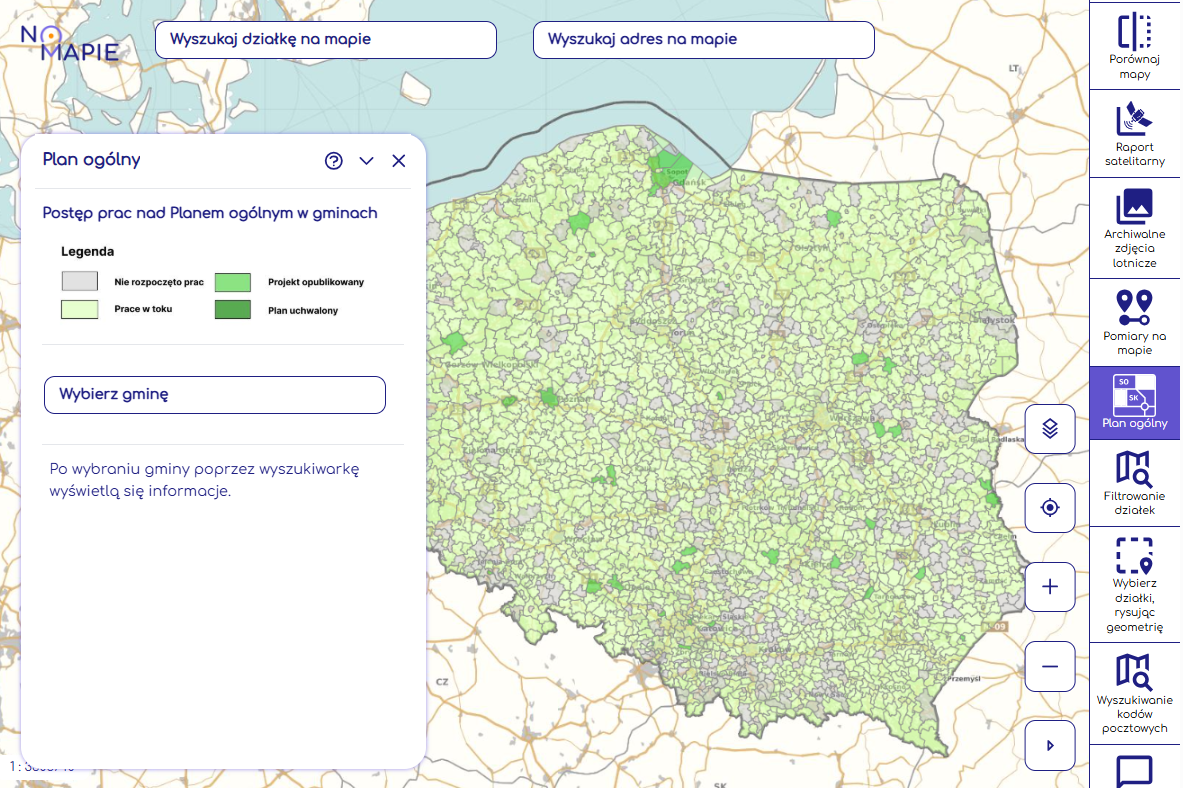Click the map layers stack button

(x=1050, y=429)
